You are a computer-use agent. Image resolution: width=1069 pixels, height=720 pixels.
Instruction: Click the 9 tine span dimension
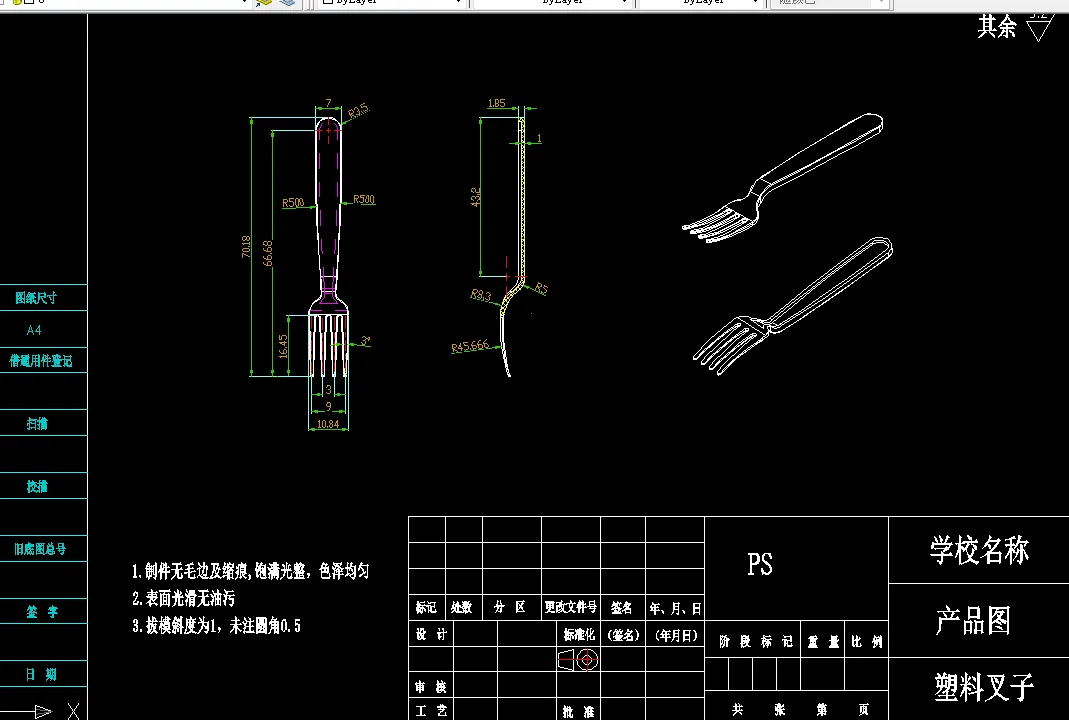click(329, 406)
